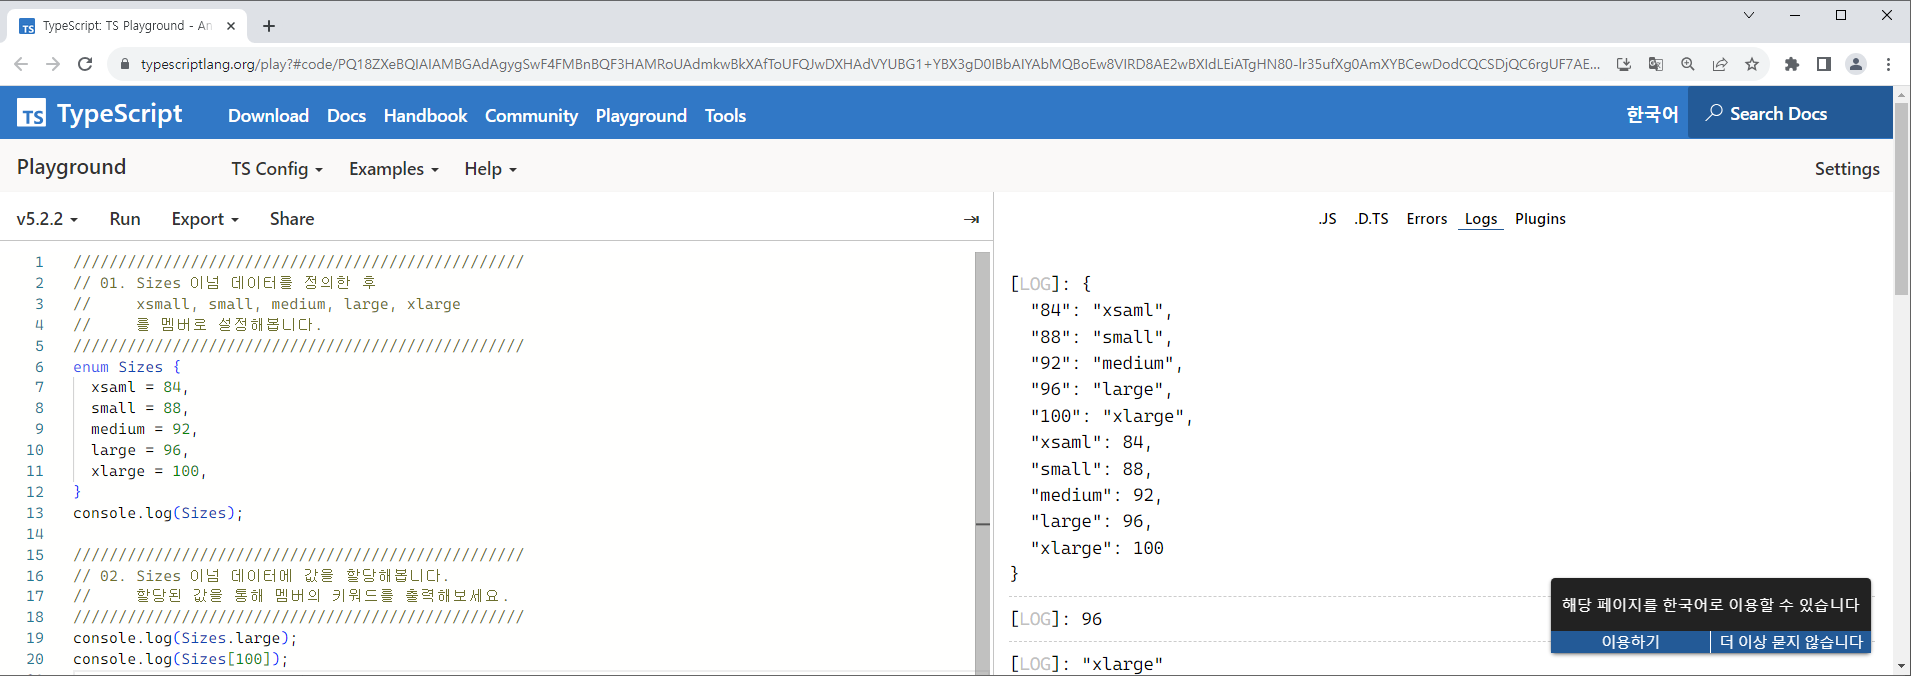Visit the Community page

531,116
